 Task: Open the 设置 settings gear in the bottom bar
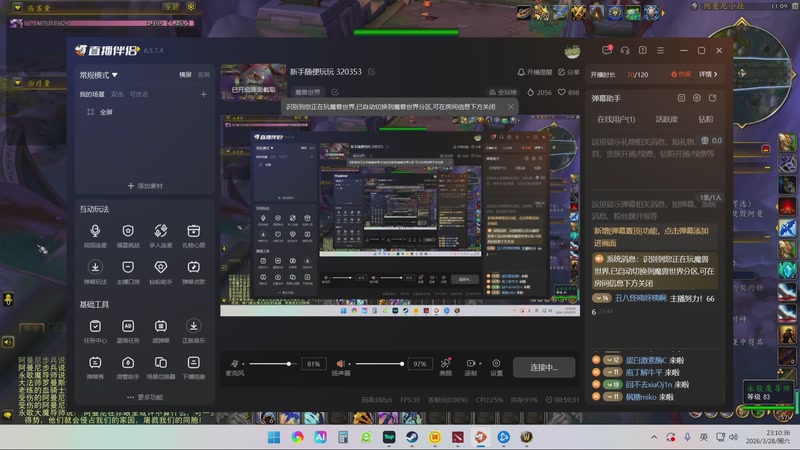(496, 367)
